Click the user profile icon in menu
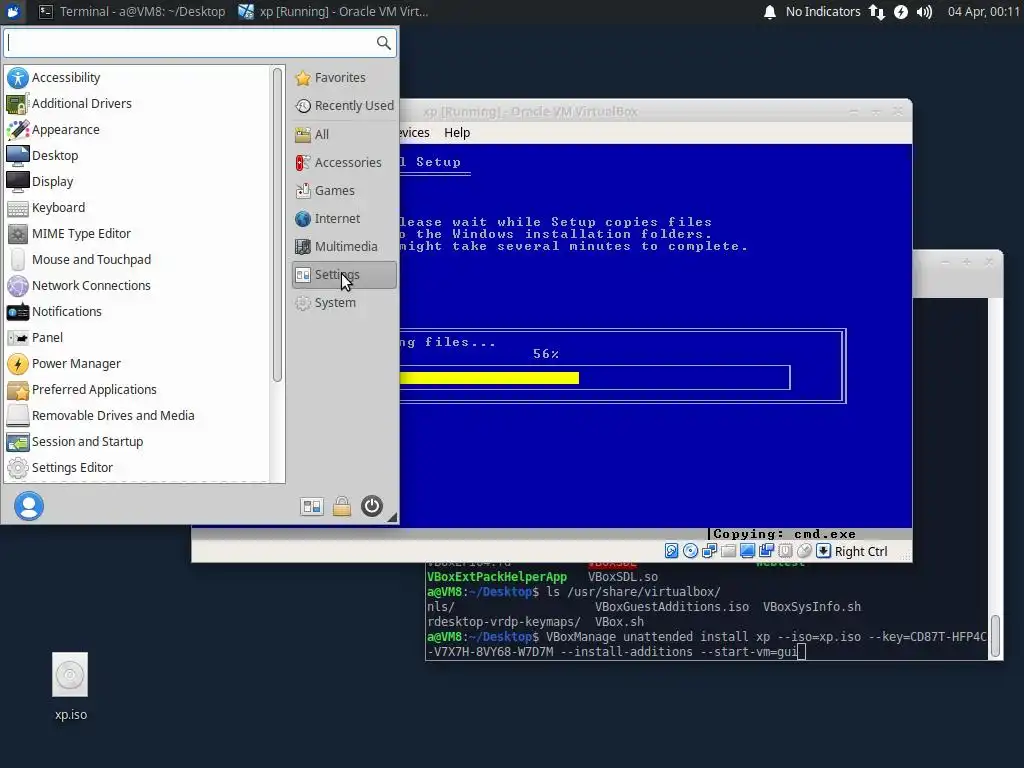The width and height of the screenshot is (1024, 768). coord(29,506)
